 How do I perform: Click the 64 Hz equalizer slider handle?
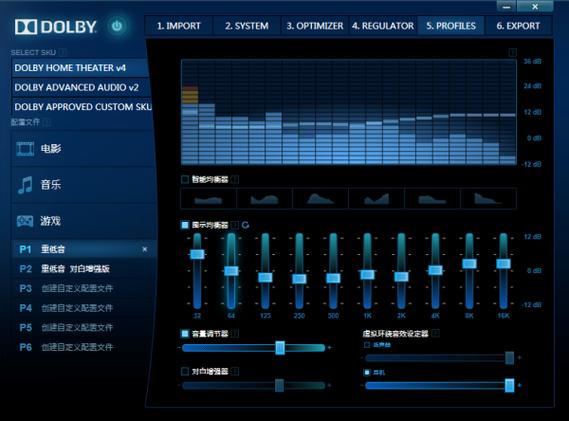(x=231, y=271)
